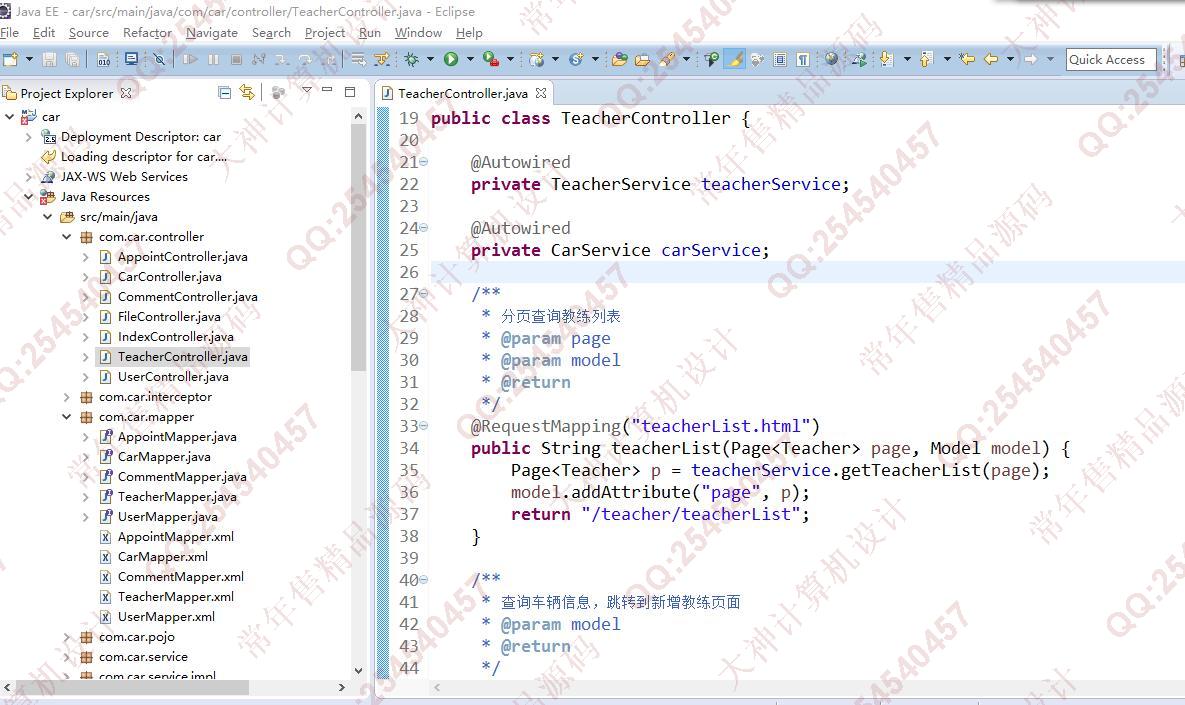Click the Collapse All icon in Project Explorer
This screenshot has width=1185, height=705.
[x=224, y=92]
